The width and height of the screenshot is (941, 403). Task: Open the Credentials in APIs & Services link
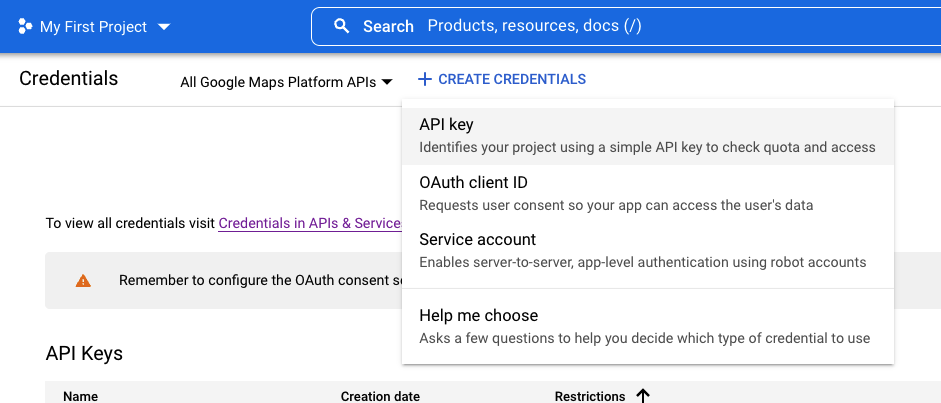(310, 224)
